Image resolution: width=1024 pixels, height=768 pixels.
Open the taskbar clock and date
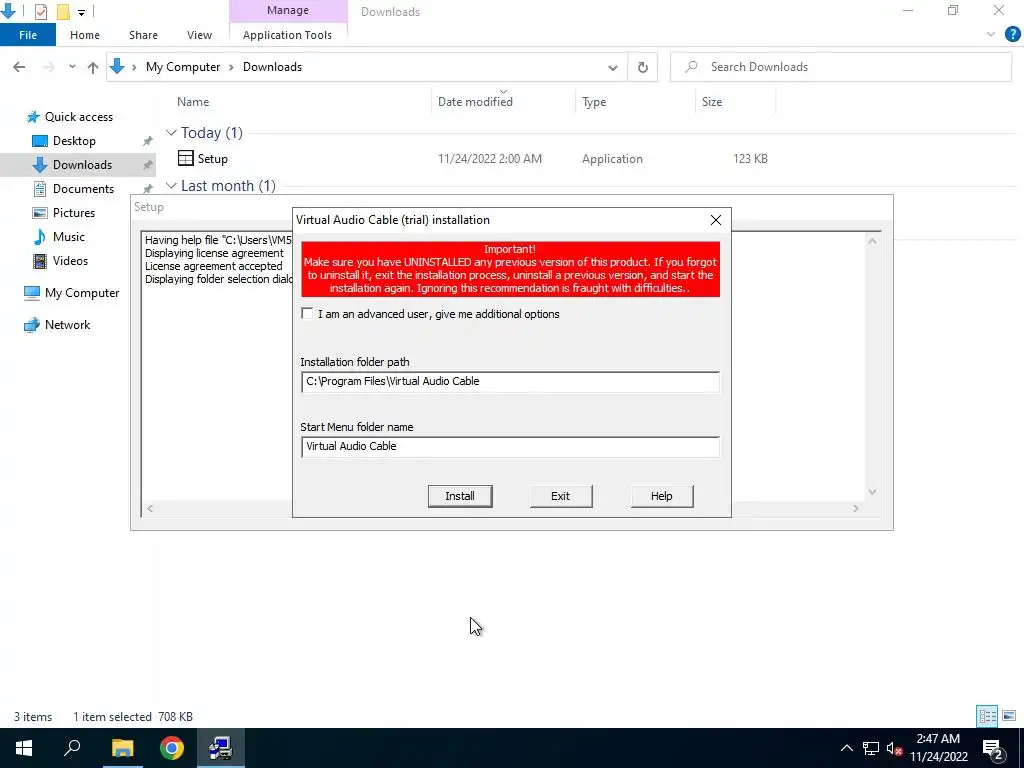[x=938, y=748]
